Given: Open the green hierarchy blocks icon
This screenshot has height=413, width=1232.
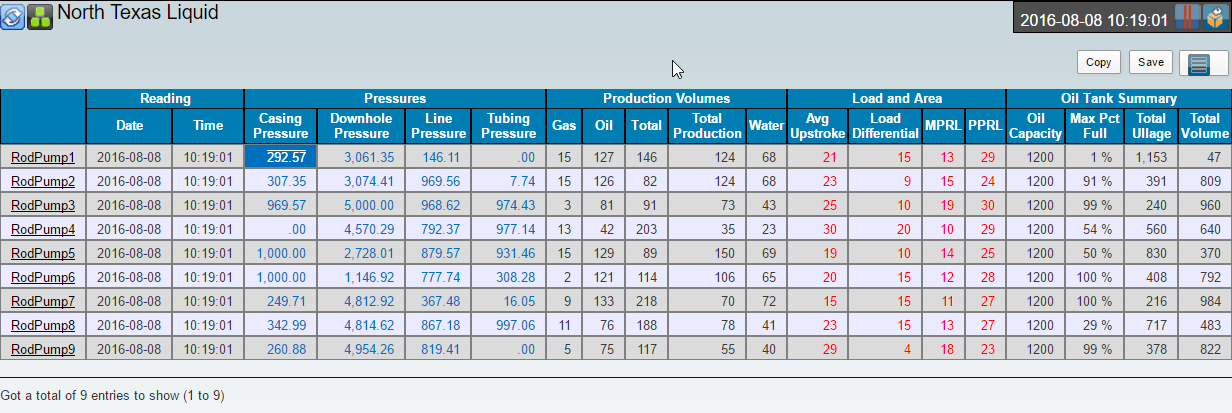Looking at the screenshot, I should (x=40, y=17).
